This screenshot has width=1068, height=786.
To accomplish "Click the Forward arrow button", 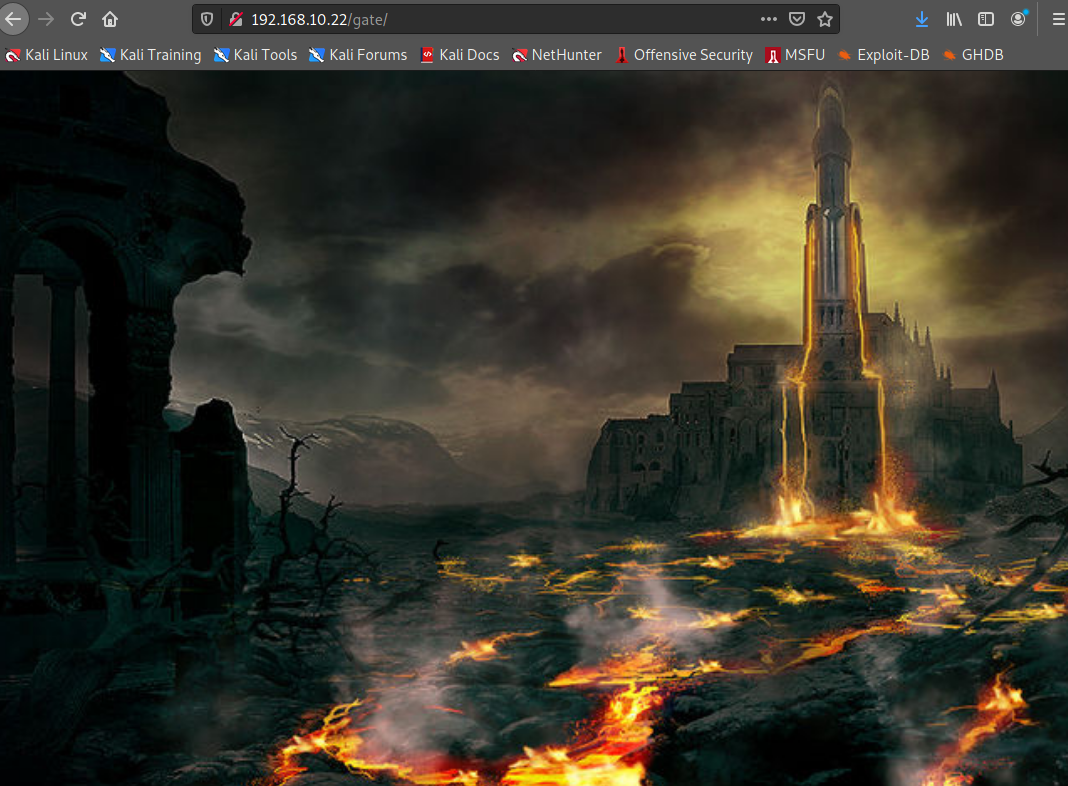I will [46, 19].
